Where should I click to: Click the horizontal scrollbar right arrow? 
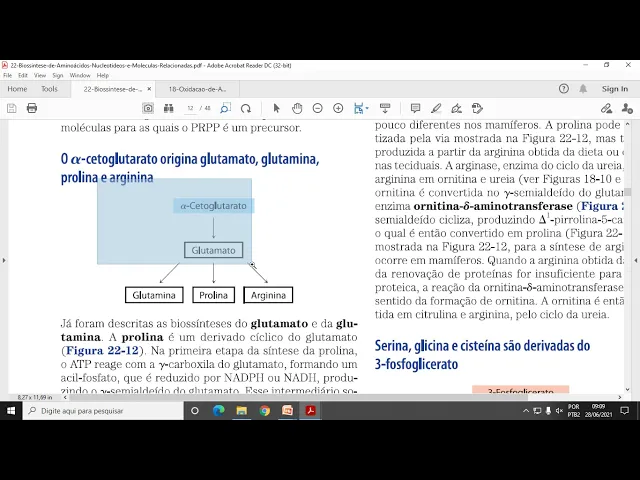coord(620,397)
